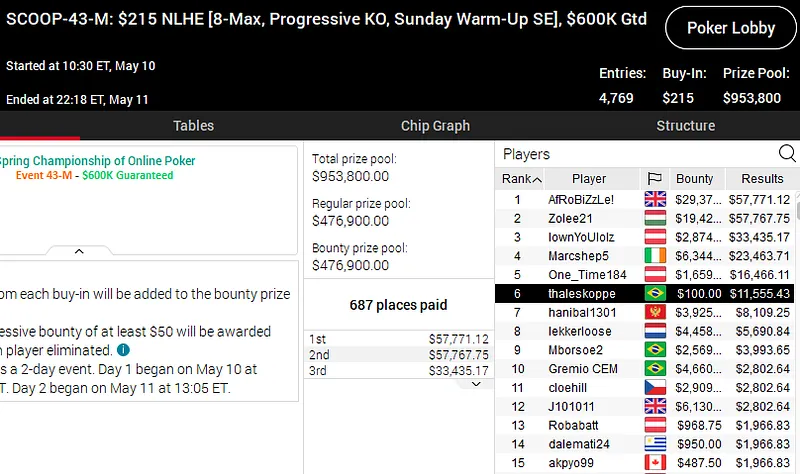Switch to the Chip Graph tab
This screenshot has width=800, height=474.
[435, 126]
